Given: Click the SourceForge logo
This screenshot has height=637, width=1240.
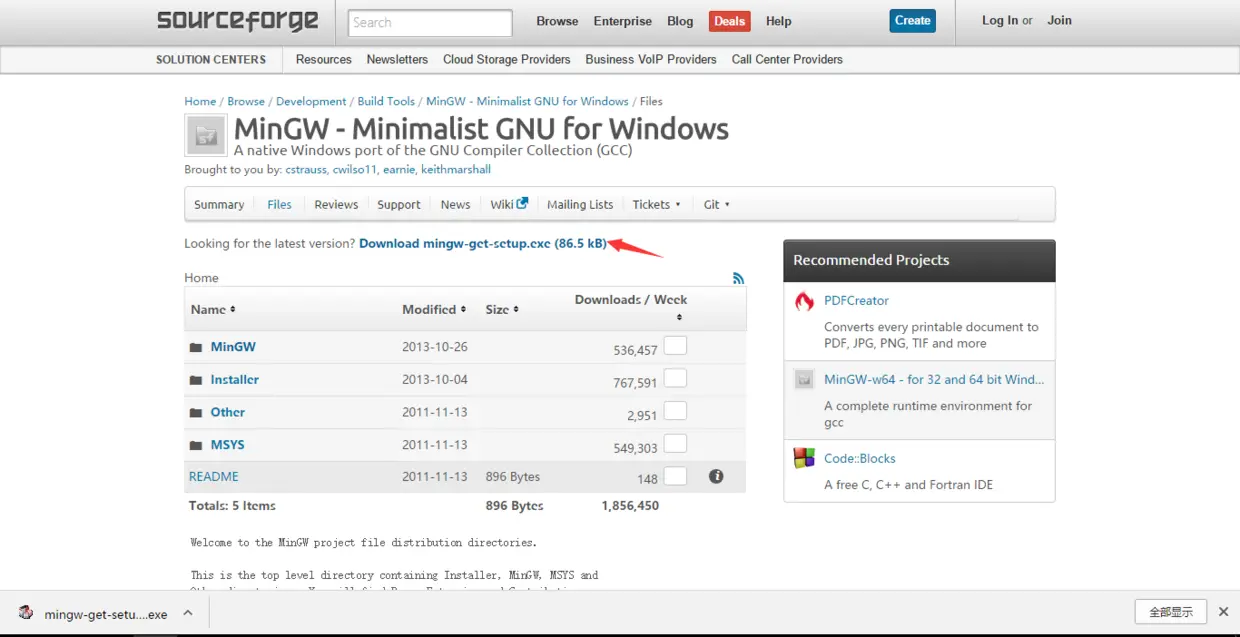Looking at the screenshot, I should [x=238, y=21].
